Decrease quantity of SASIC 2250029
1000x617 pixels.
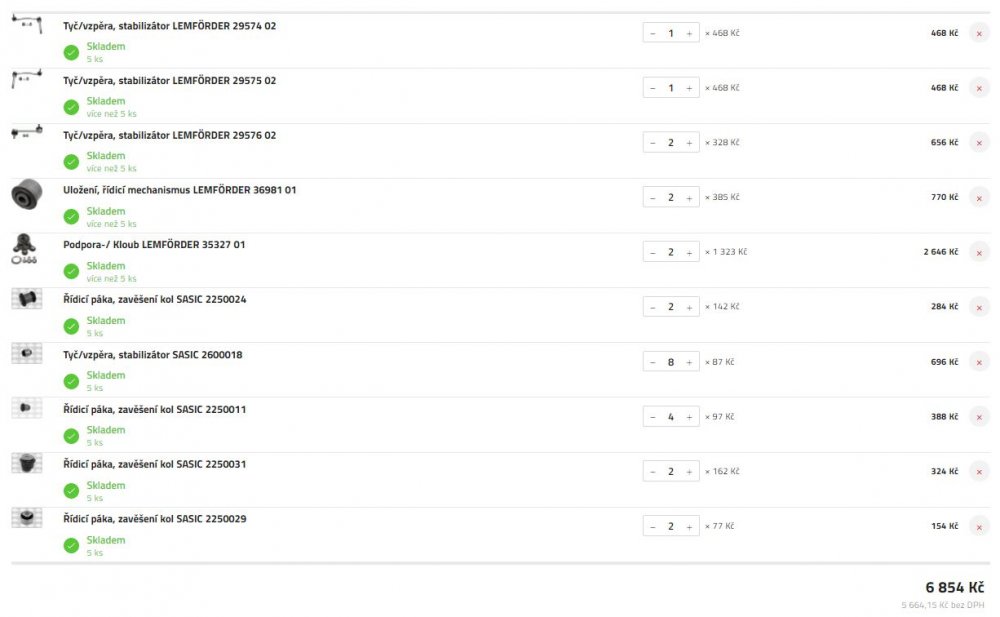coord(652,527)
